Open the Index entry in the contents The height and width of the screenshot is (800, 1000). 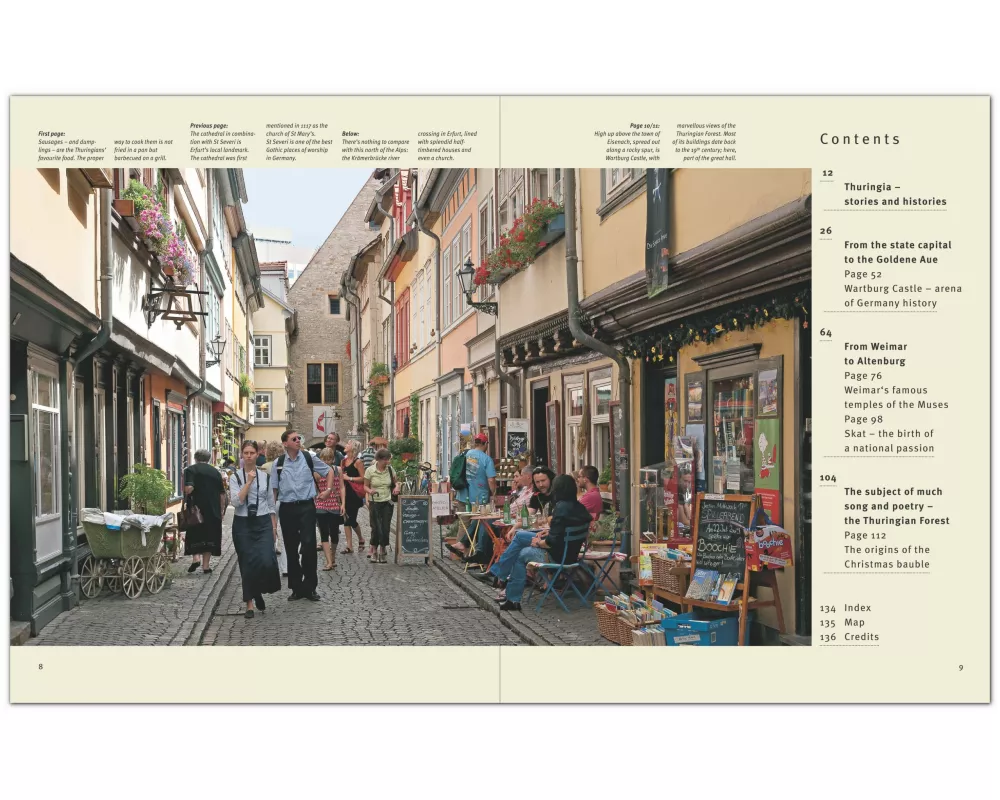(856, 608)
